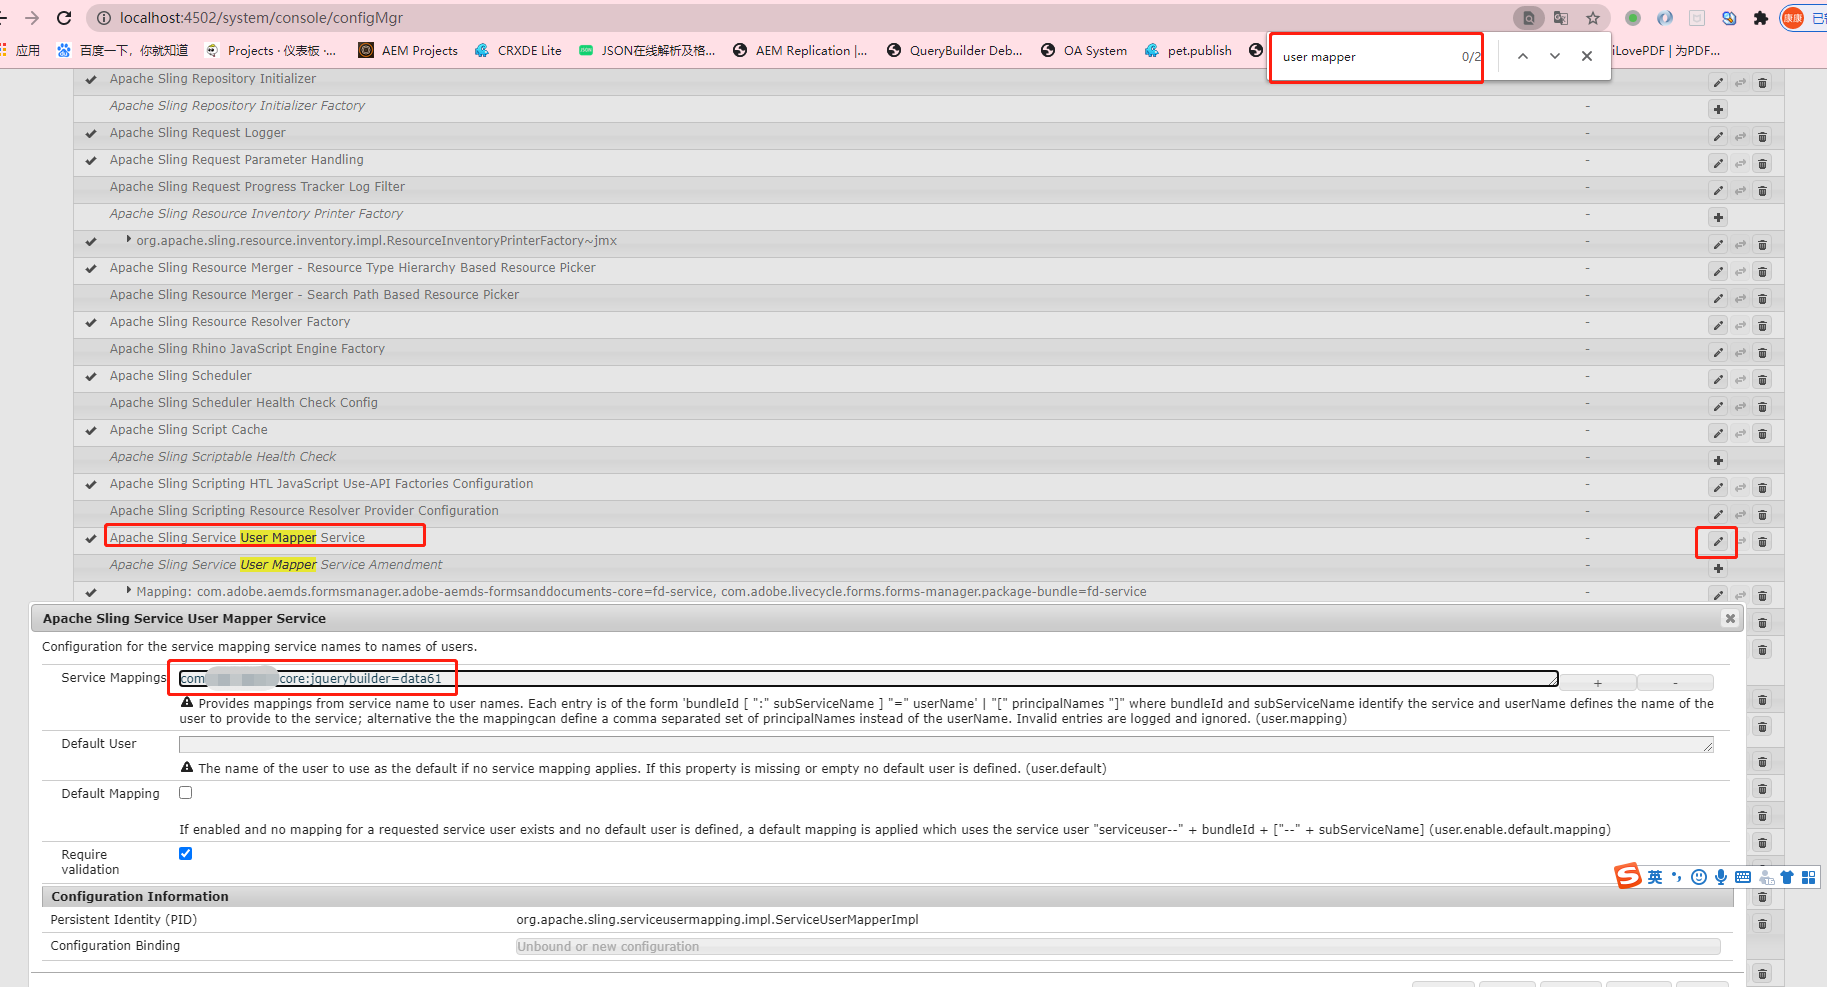Open the pet.publish bookmark
This screenshot has height=987, width=1827.
point(1188,50)
